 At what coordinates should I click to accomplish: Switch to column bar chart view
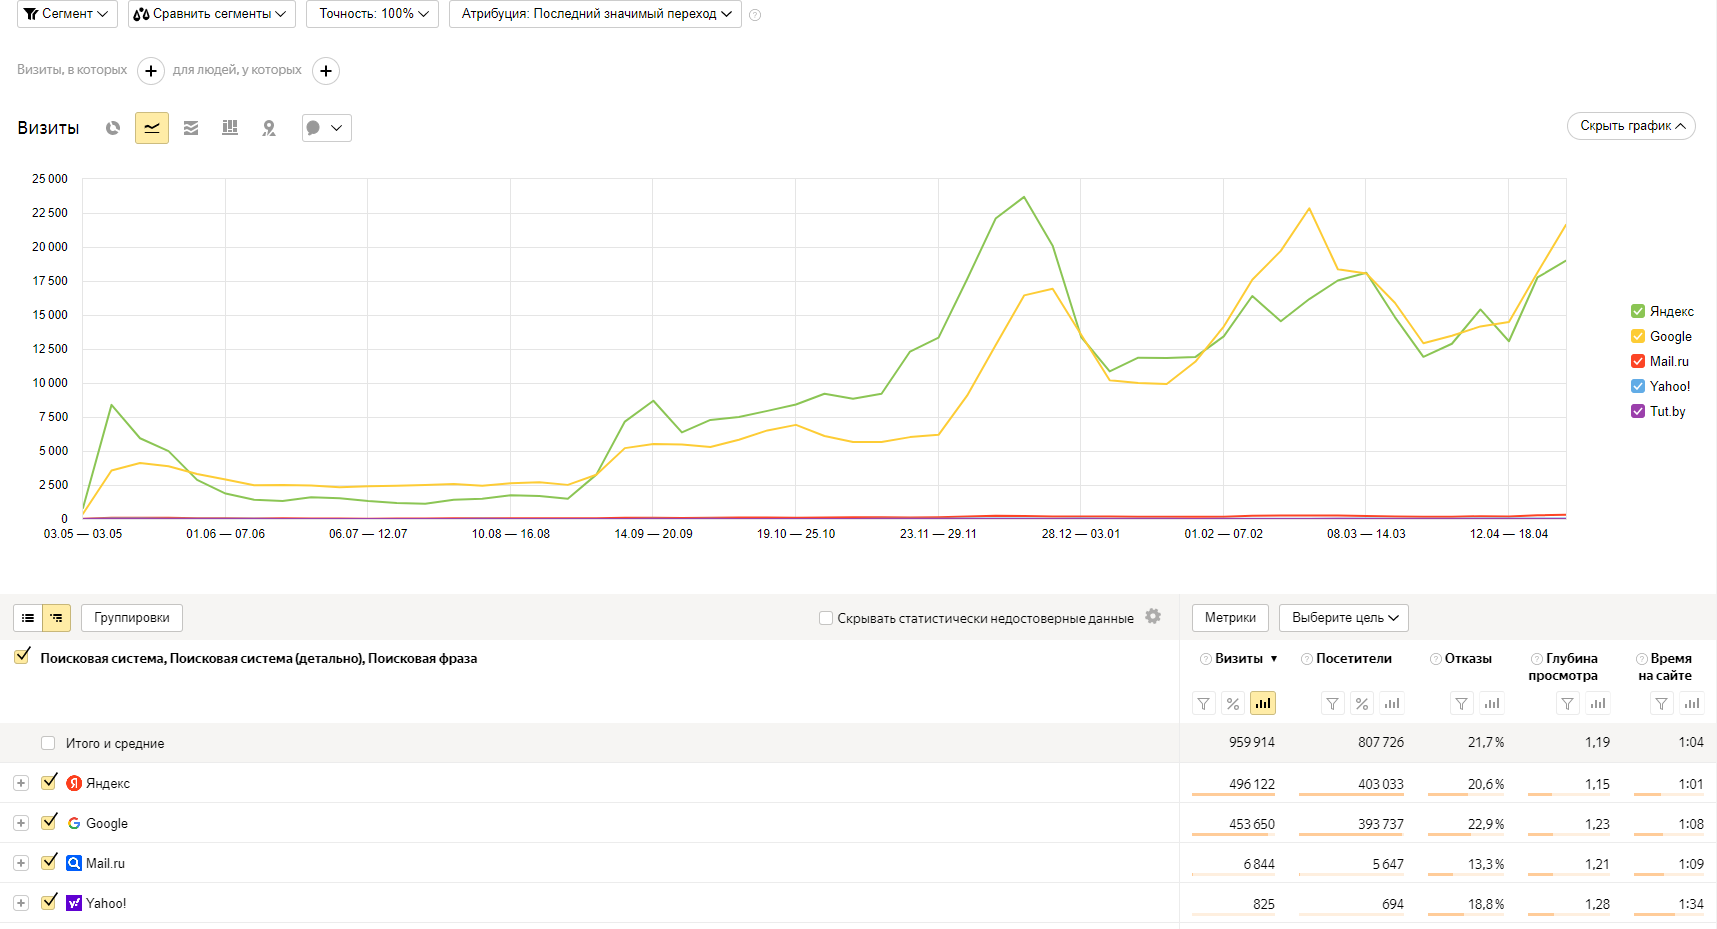pyautogui.click(x=230, y=128)
